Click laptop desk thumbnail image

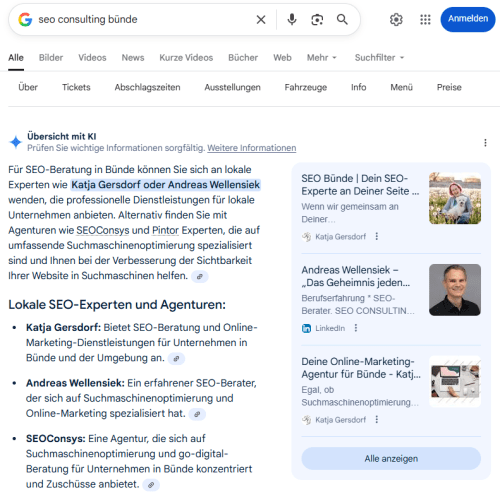pos(455,381)
